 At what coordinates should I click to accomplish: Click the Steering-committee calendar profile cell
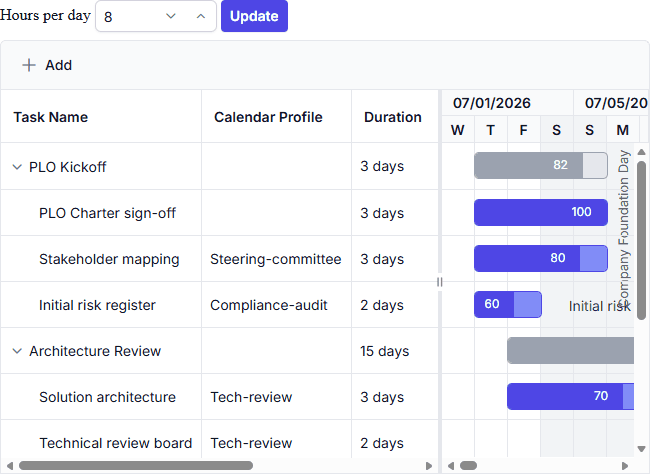click(x=276, y=259)
